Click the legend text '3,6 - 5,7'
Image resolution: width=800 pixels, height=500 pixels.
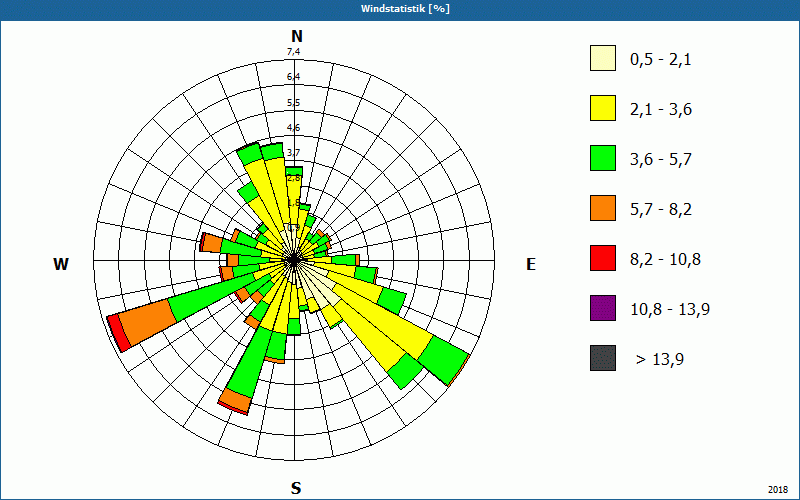661,160
